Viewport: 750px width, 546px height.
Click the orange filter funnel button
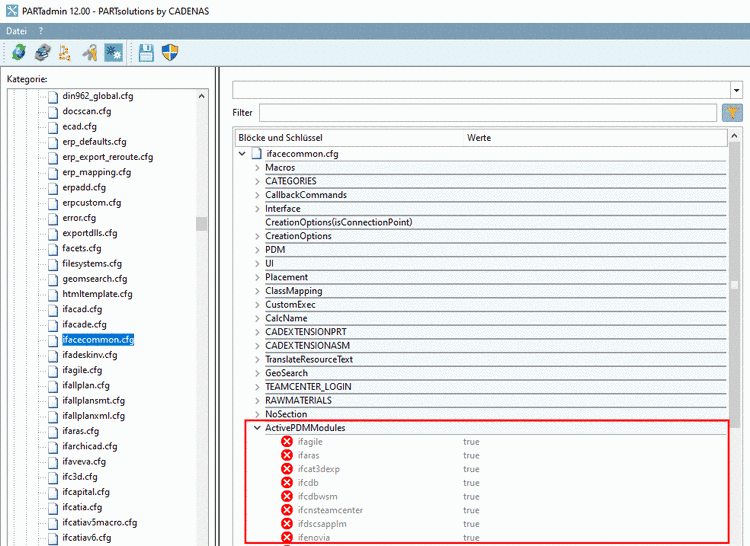732,113
